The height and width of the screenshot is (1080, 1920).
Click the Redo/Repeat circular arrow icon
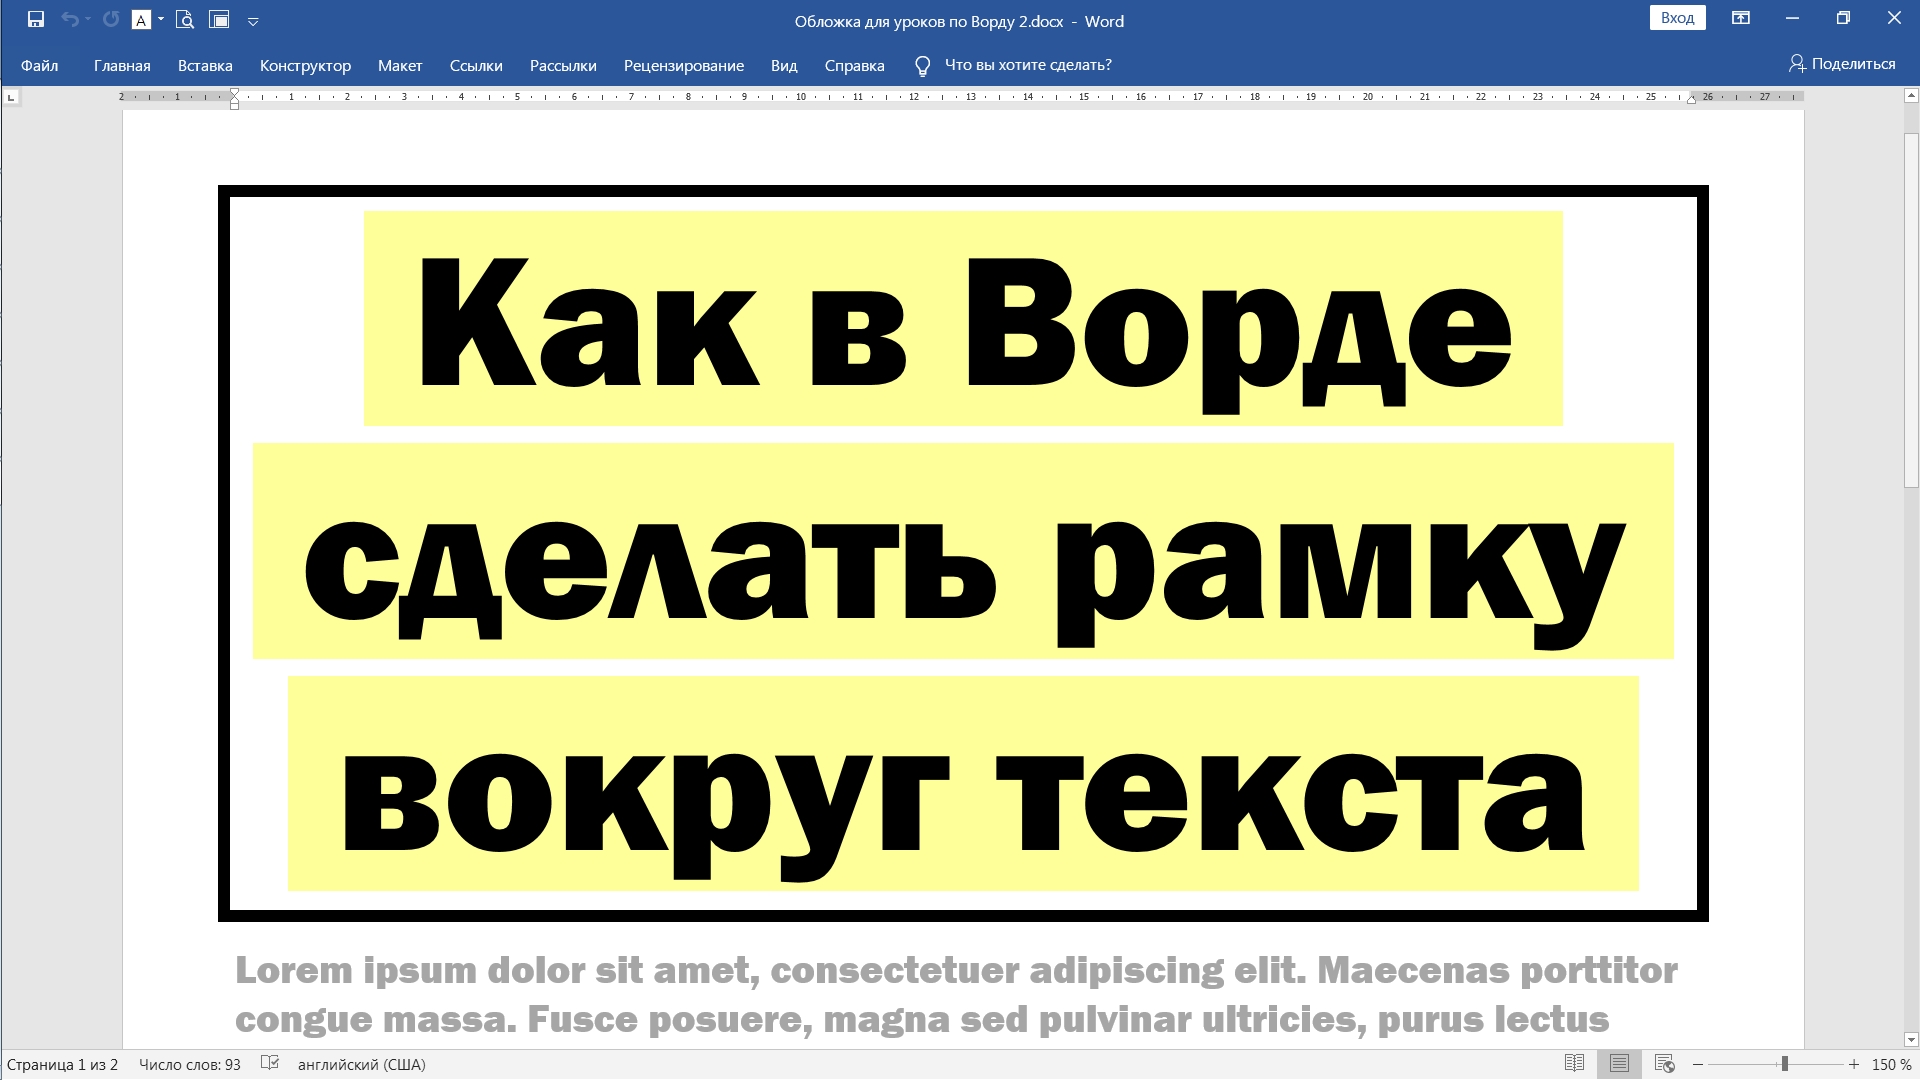tap(111, 19)
